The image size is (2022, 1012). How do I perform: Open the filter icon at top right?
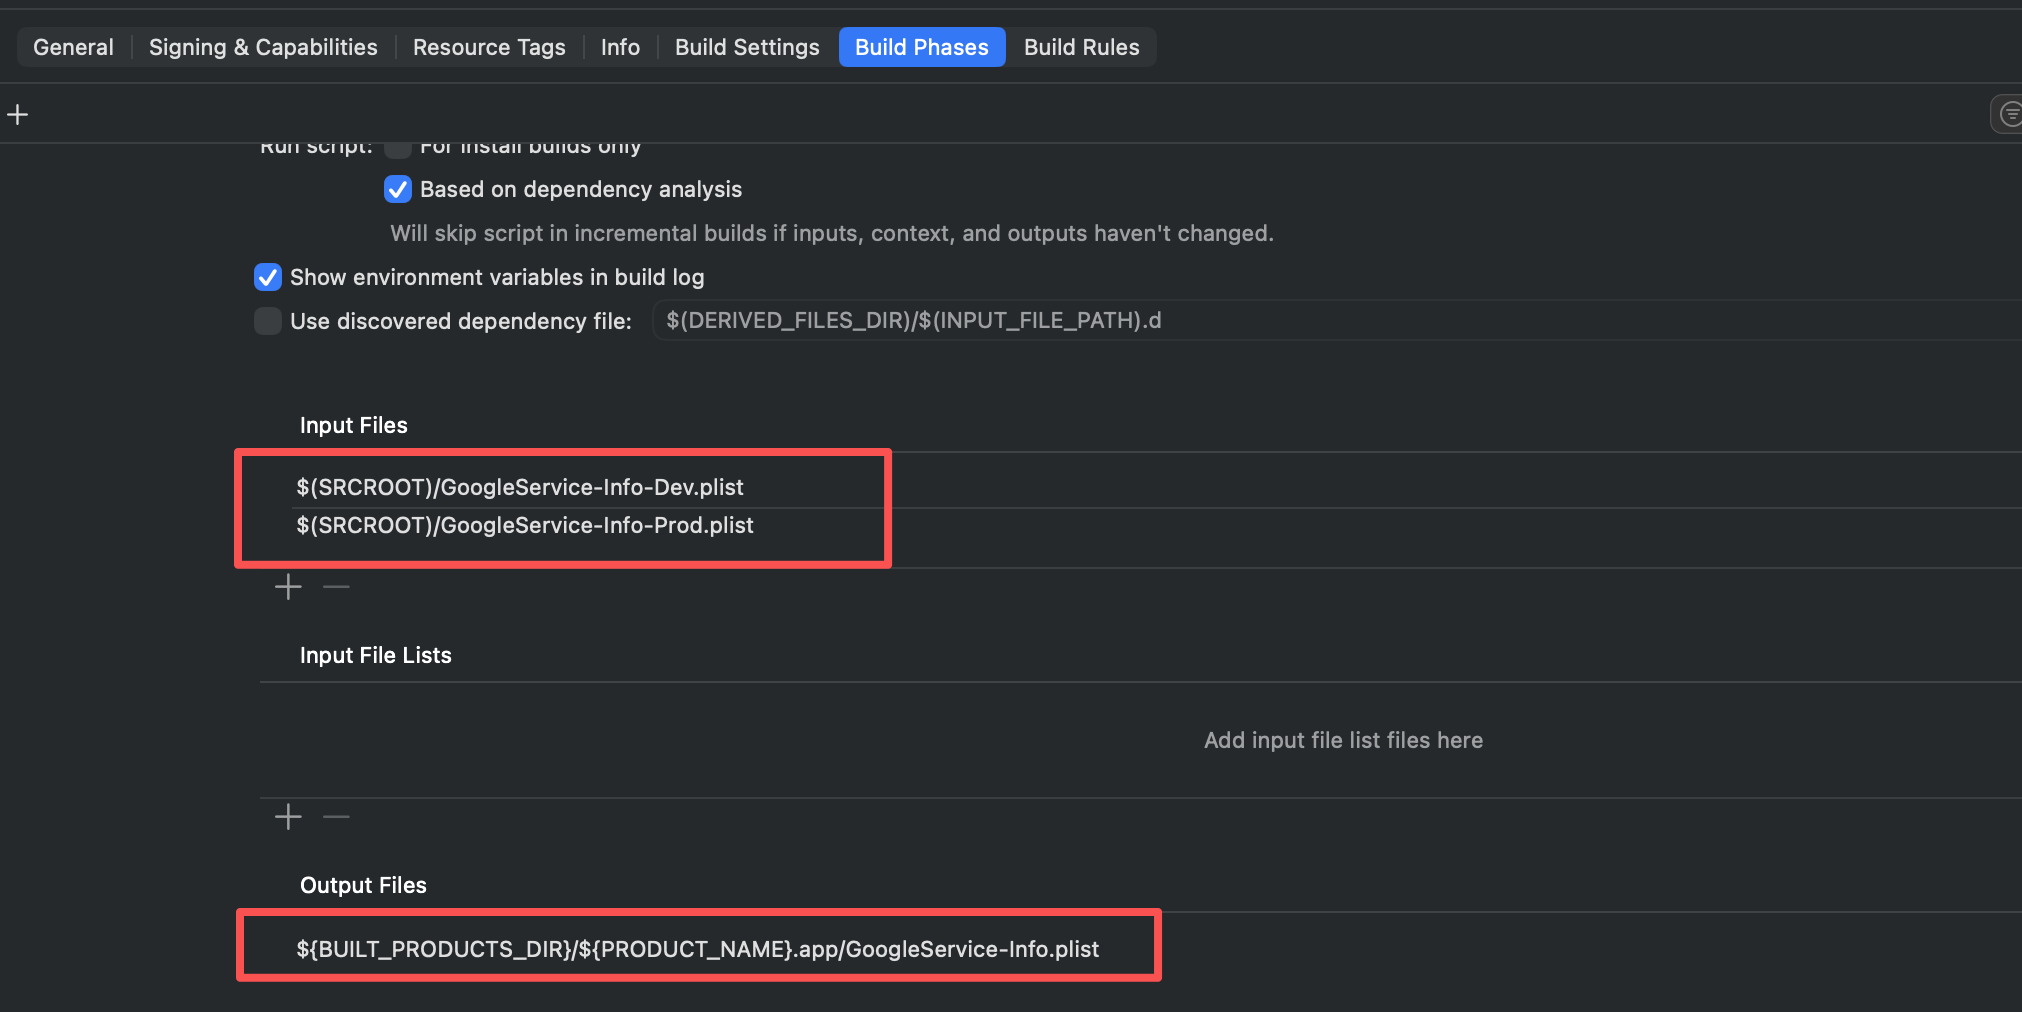pyautogui.click(x=2008, y=115)
